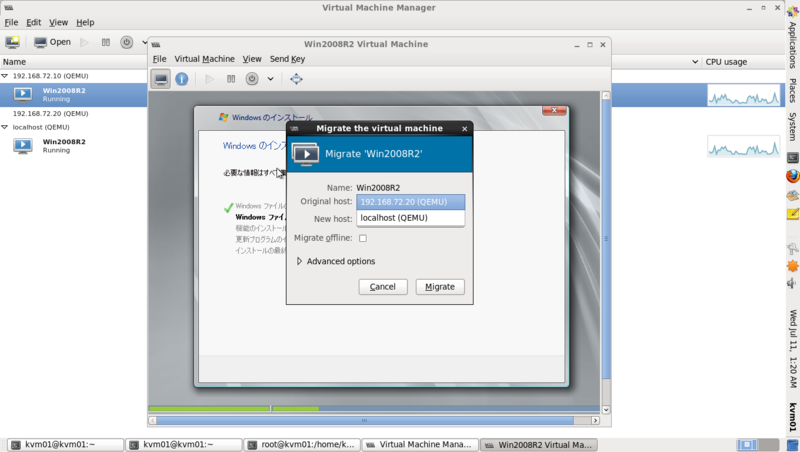This screenshot has height=452, width=800.
Task: Open File menu in Win2008R2 window
Action: tap(160, 59)
